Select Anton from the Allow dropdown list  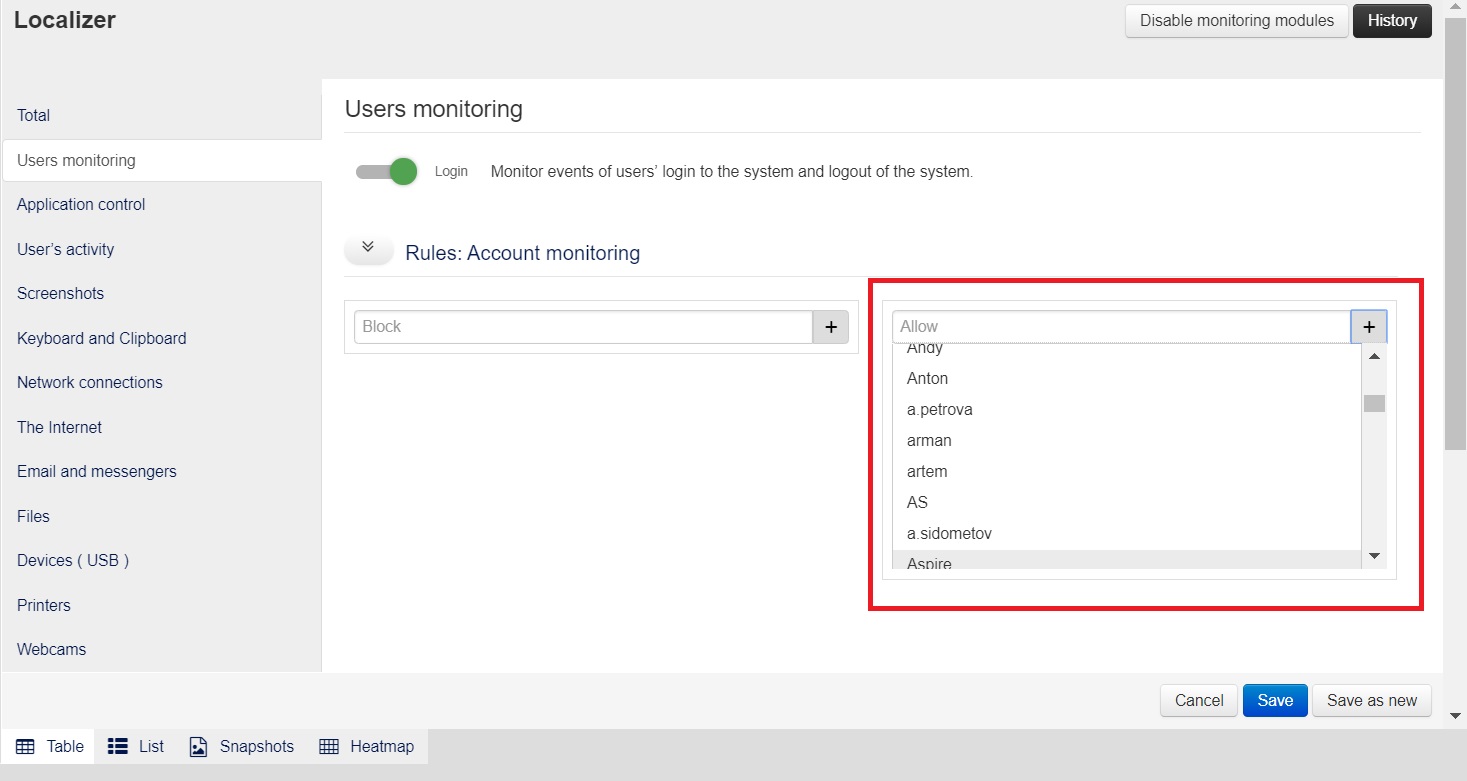(x=927, y=379)
